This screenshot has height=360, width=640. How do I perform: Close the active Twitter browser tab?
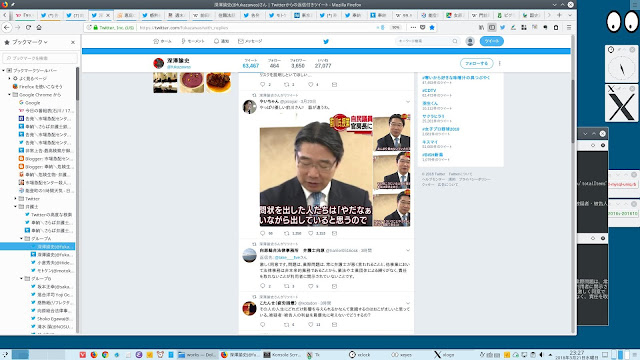pos(108,15)
